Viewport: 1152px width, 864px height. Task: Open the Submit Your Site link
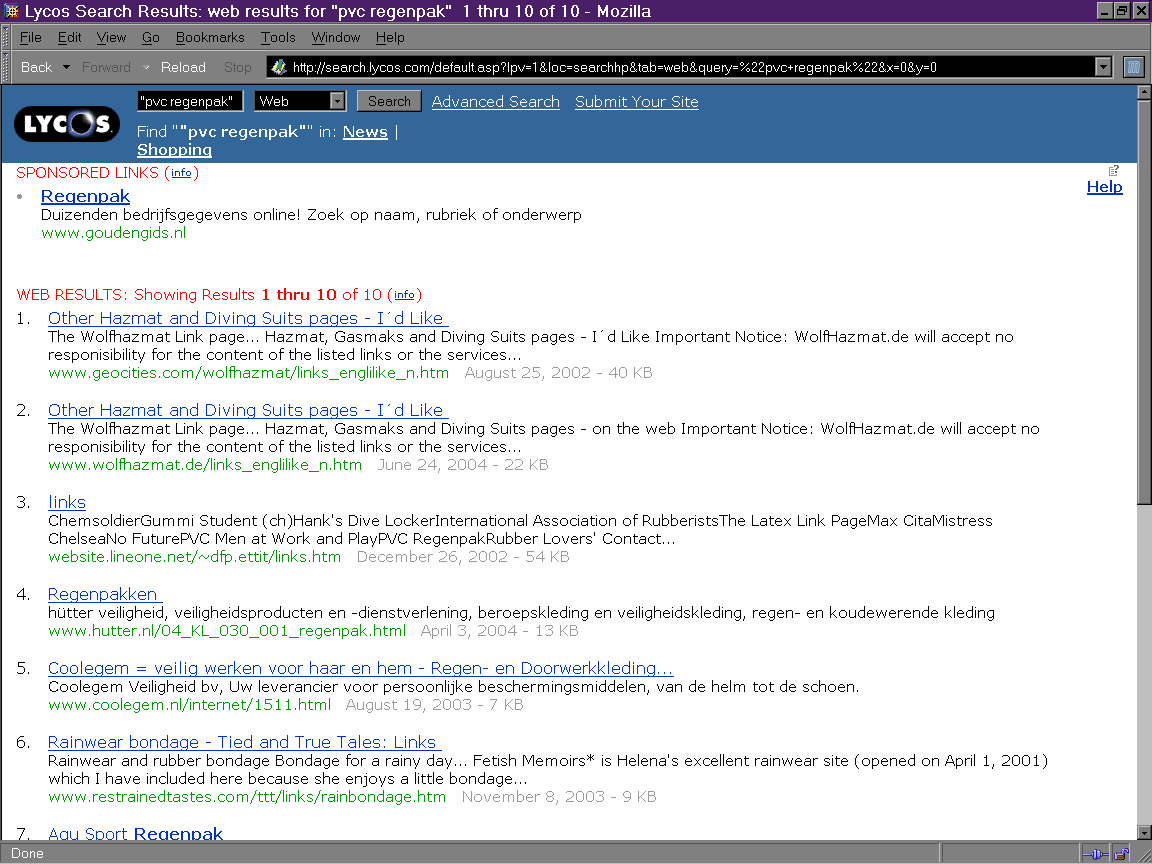click(637, 101)
